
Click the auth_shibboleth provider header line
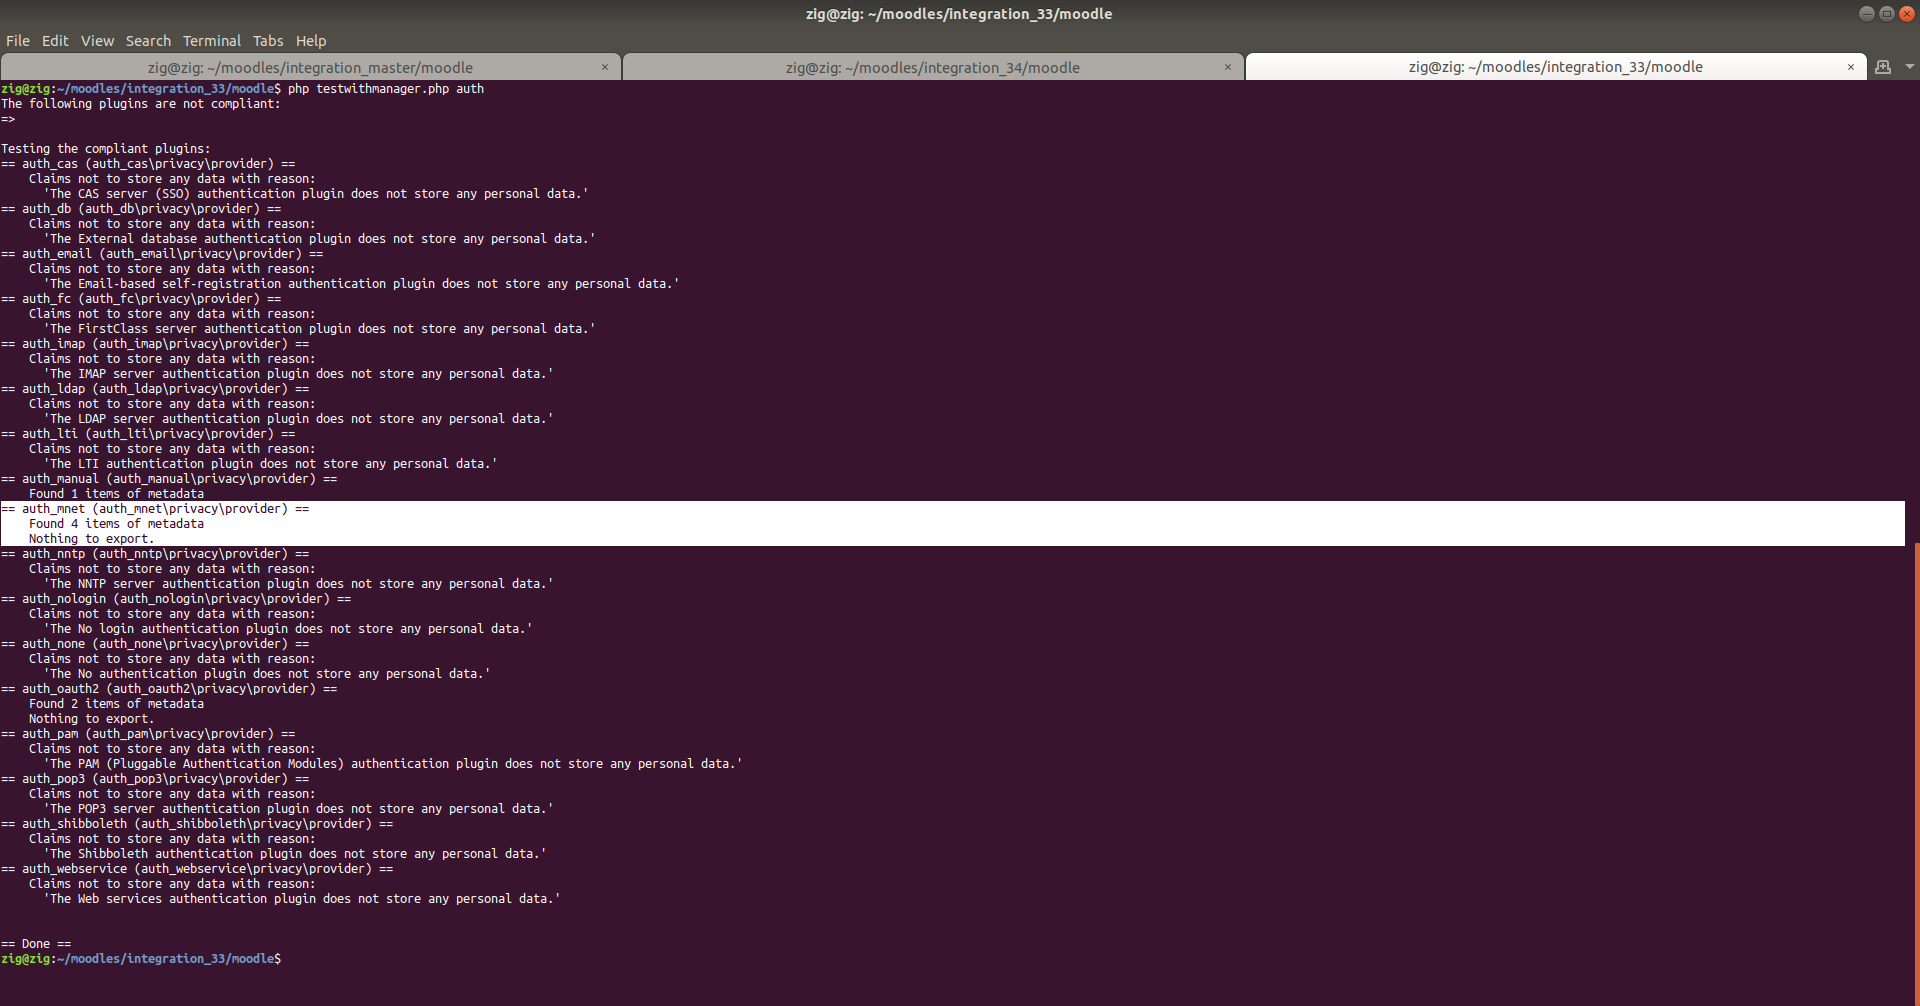[197, 824]
